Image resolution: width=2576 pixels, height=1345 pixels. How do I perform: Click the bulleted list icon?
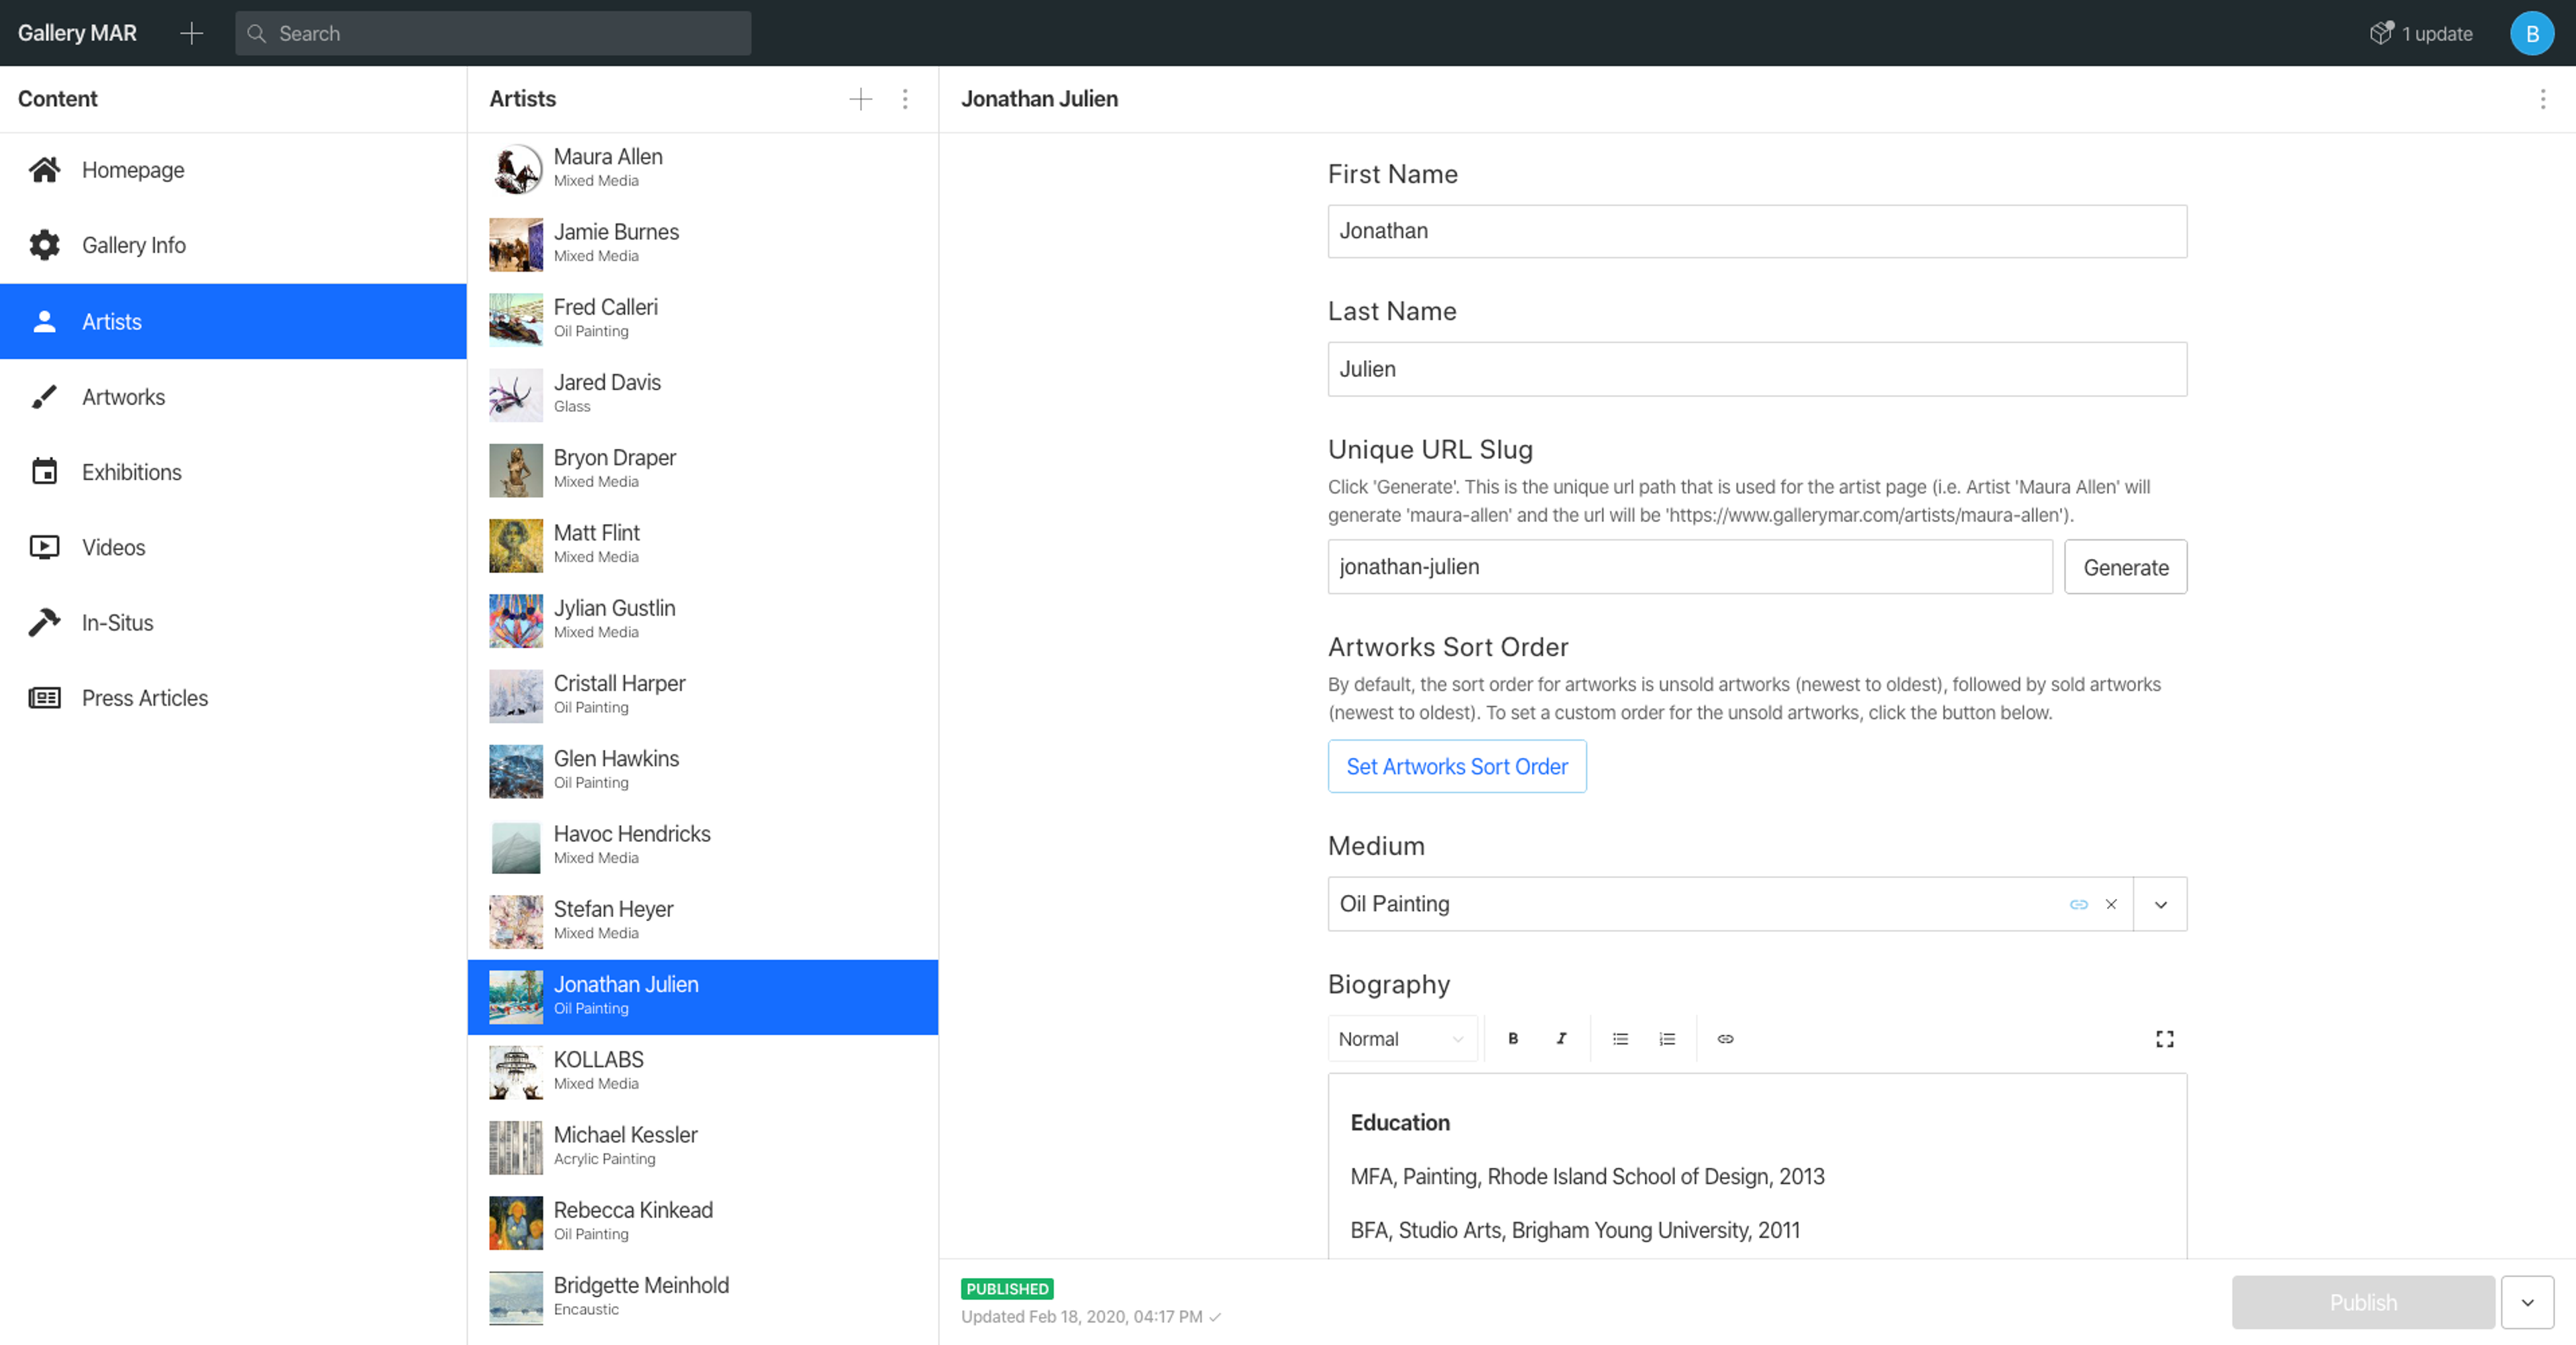pyautogui.click(x=1619, y=1038)
